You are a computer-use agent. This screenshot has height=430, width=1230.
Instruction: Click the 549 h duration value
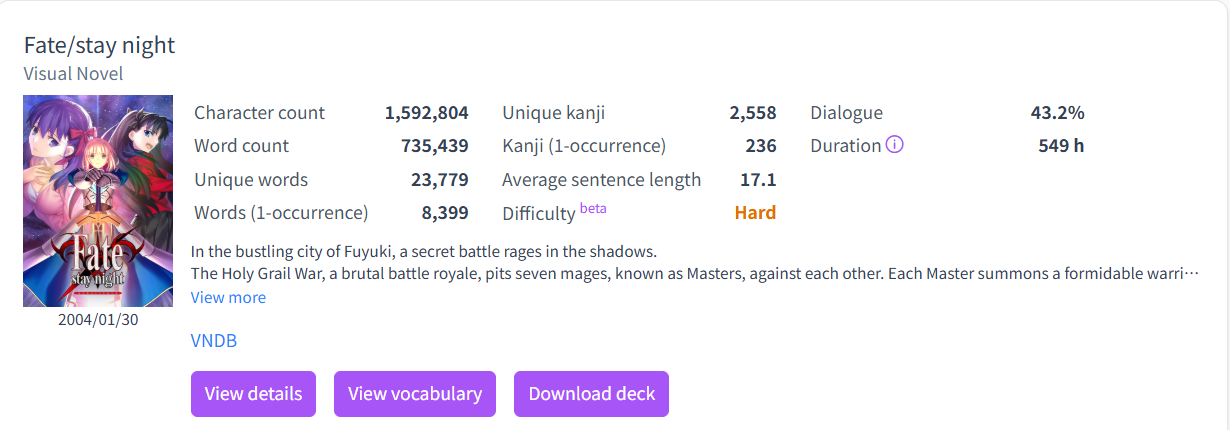pos(1061,146)
